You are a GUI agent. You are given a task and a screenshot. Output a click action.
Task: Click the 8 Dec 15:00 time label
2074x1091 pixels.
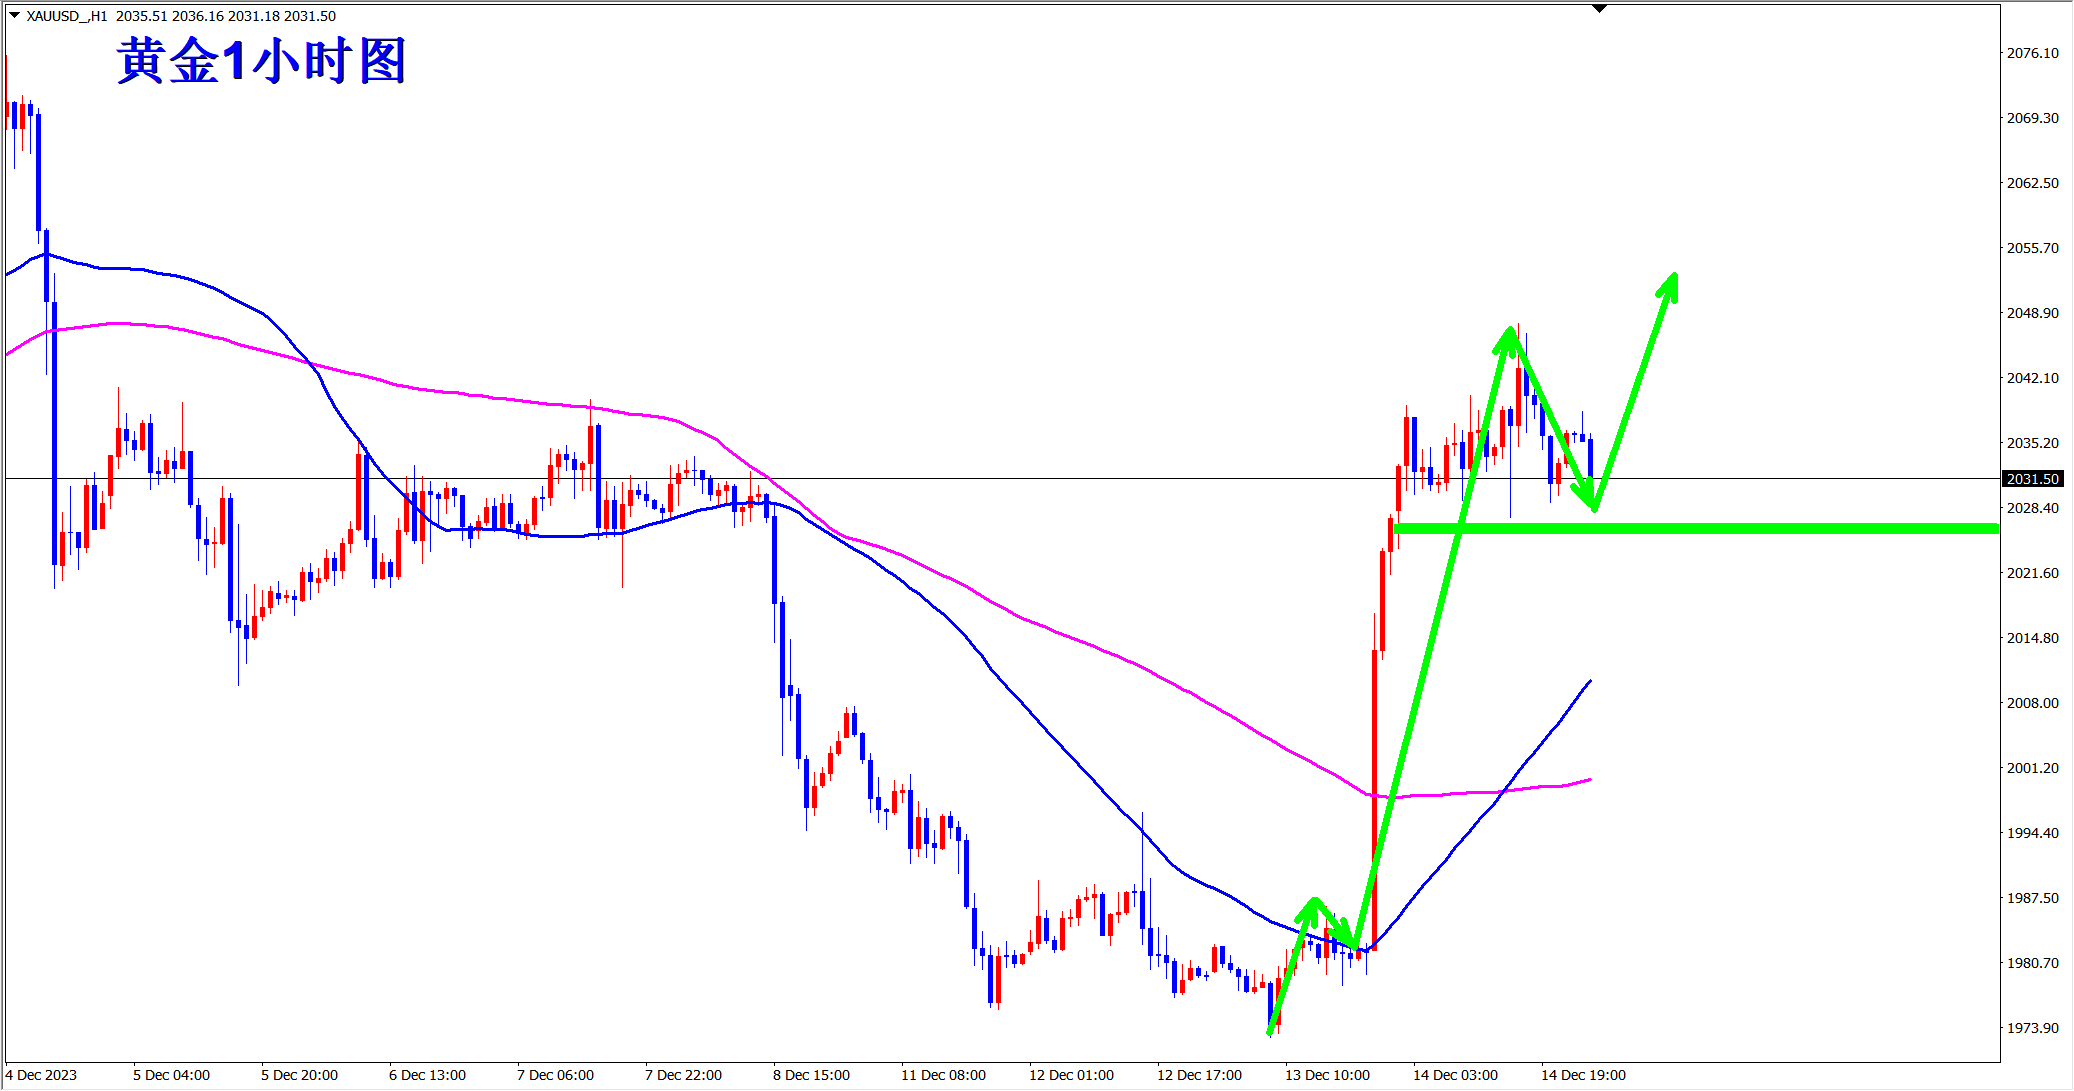(811, 1075)
